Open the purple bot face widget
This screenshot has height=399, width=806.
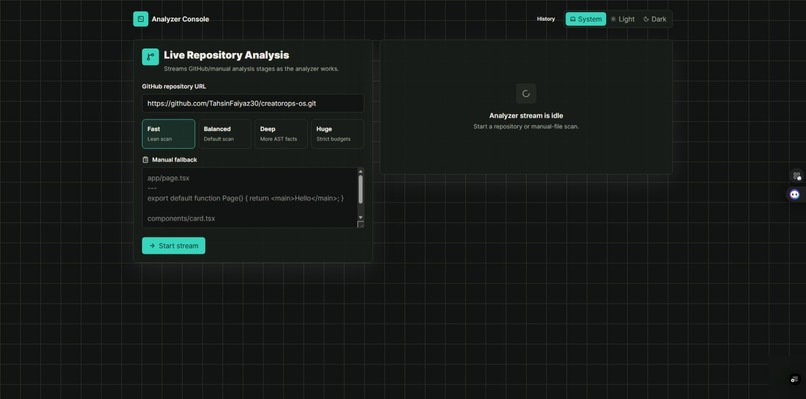click(x=795, y=194)
